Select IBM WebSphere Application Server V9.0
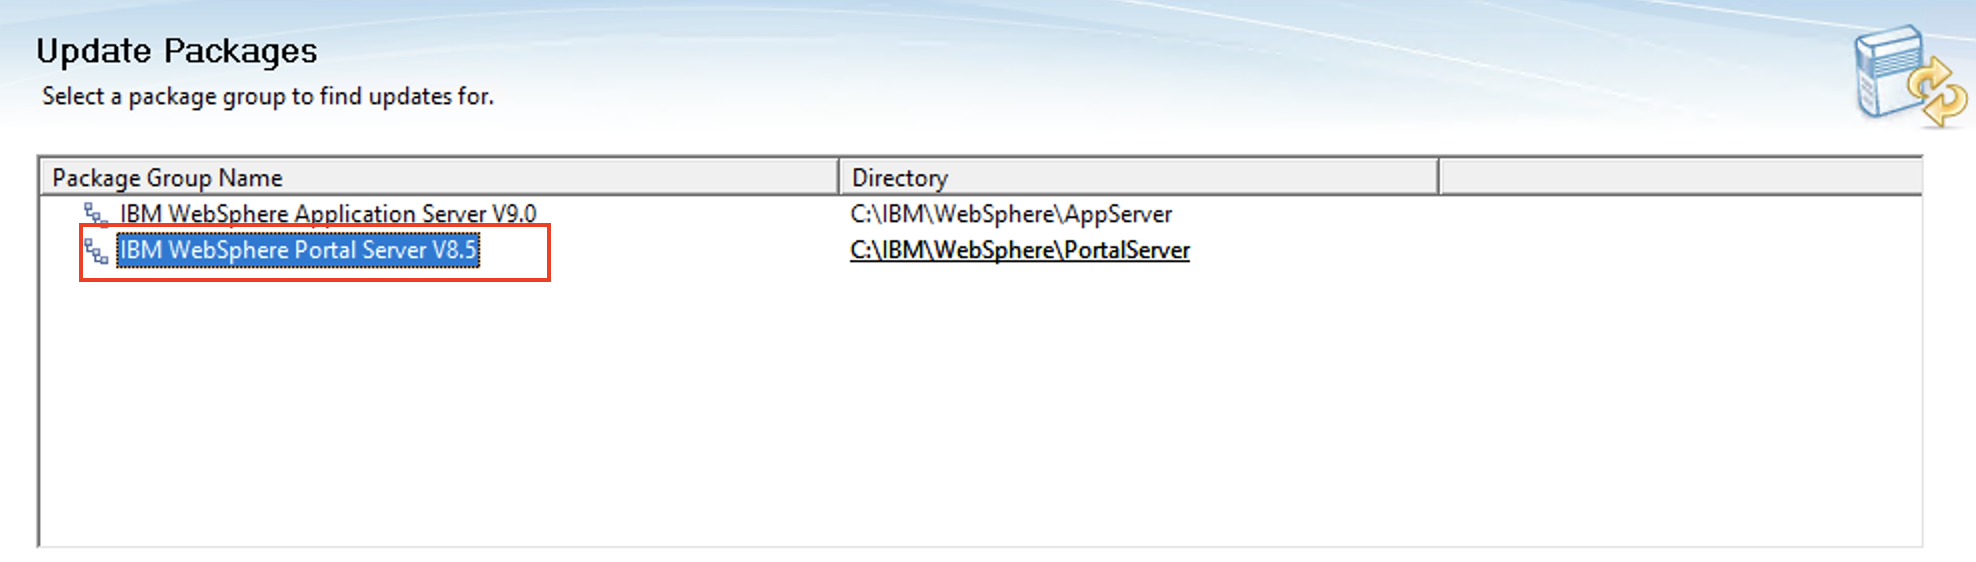The height and width of the screenshot is (562, 1976). click(328, 214)
